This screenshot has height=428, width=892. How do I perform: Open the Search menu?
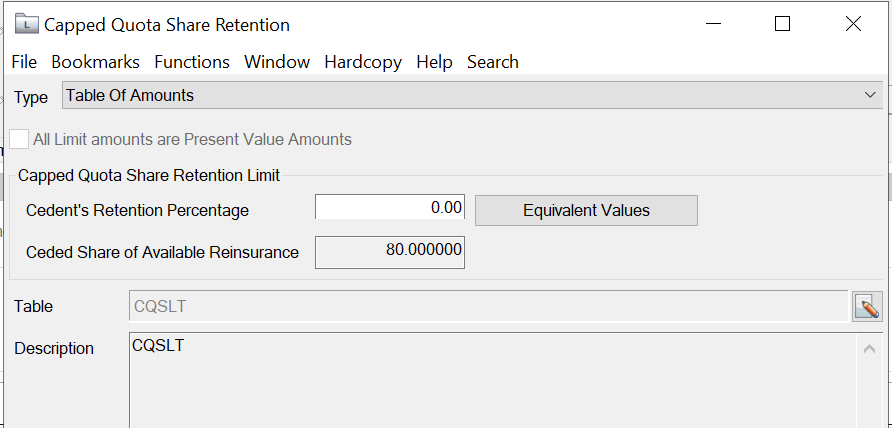click(x=492, y=62)
